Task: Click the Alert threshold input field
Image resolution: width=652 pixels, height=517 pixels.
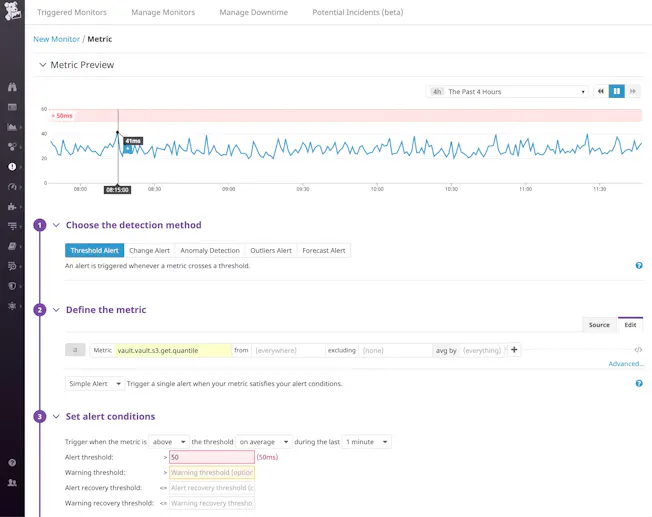Action: click(x=211, y=457)
